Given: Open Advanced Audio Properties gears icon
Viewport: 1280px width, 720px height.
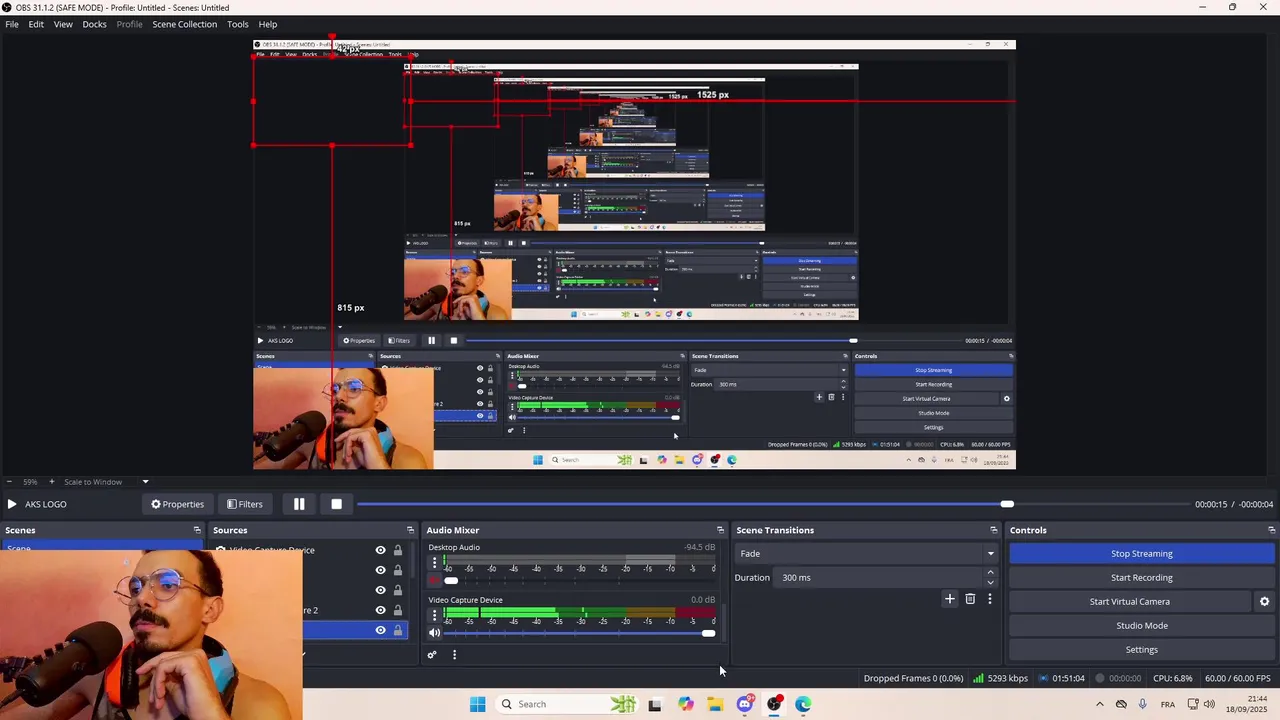Looking at the screenshot, I should 432,655.
